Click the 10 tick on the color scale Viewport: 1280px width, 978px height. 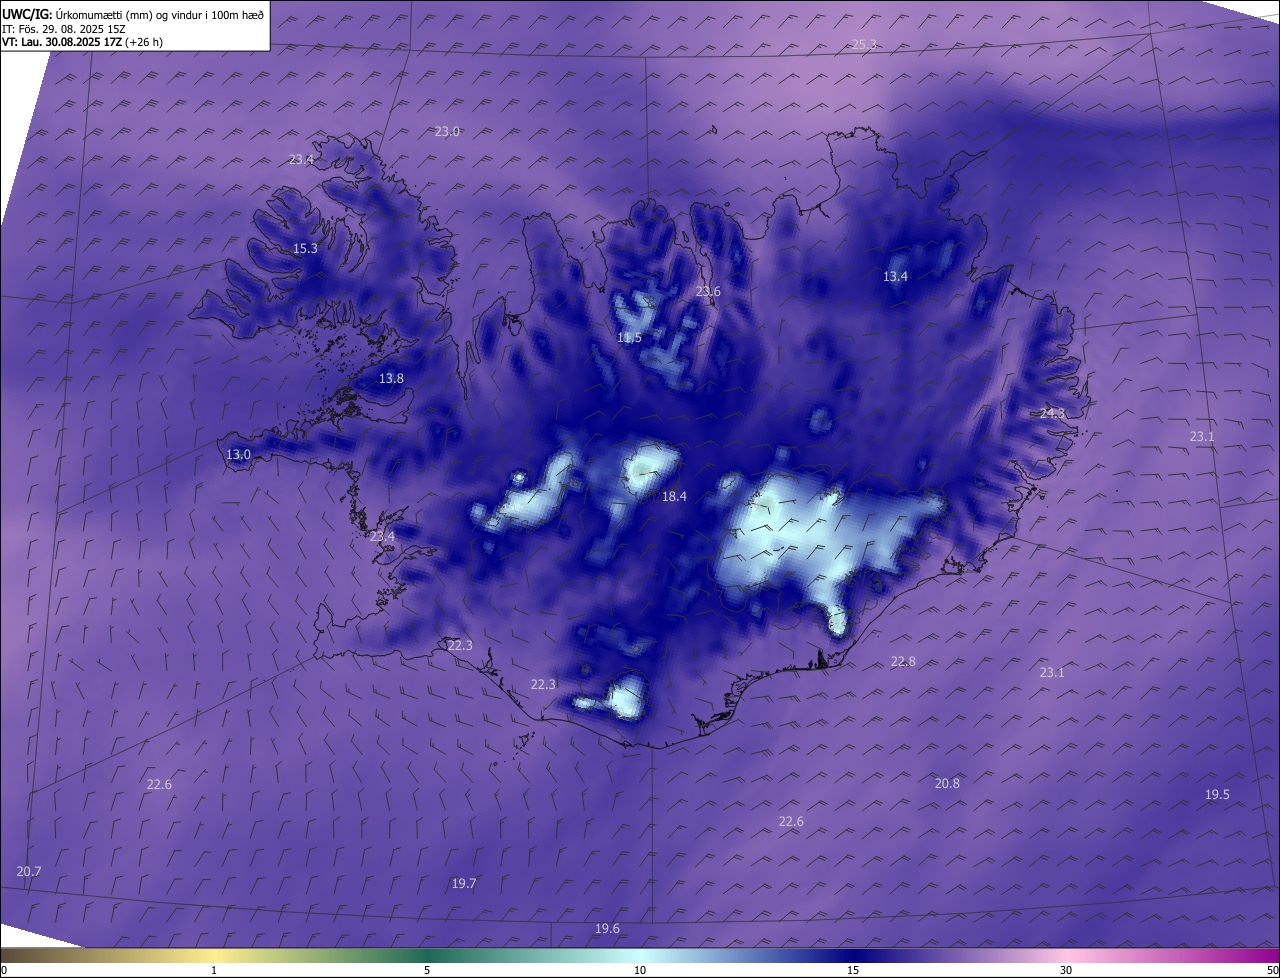[x=640, y=970]
